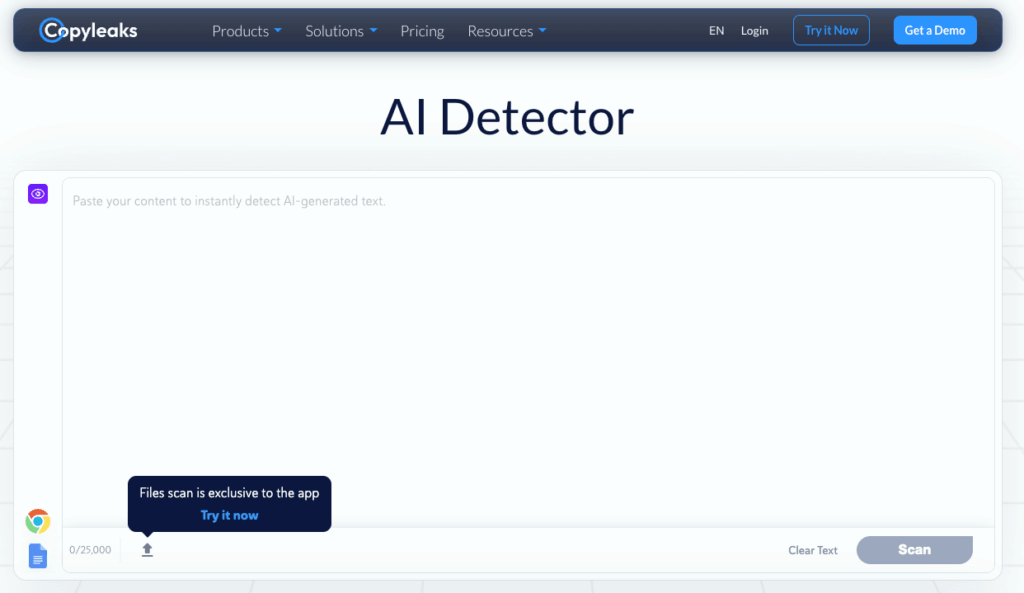Click the Get a Demo button

point(935,30)
